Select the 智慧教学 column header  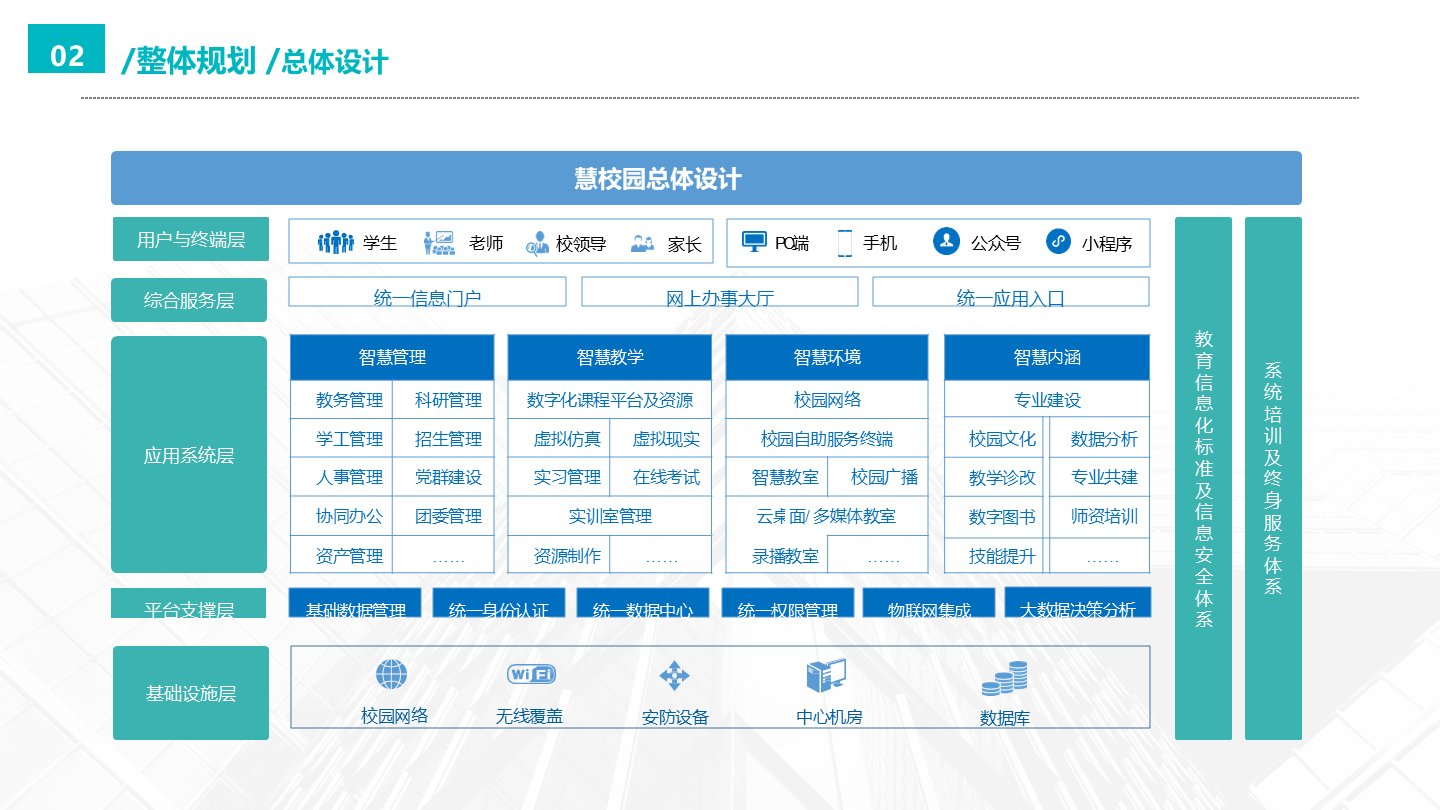click(x=610, y=357)
